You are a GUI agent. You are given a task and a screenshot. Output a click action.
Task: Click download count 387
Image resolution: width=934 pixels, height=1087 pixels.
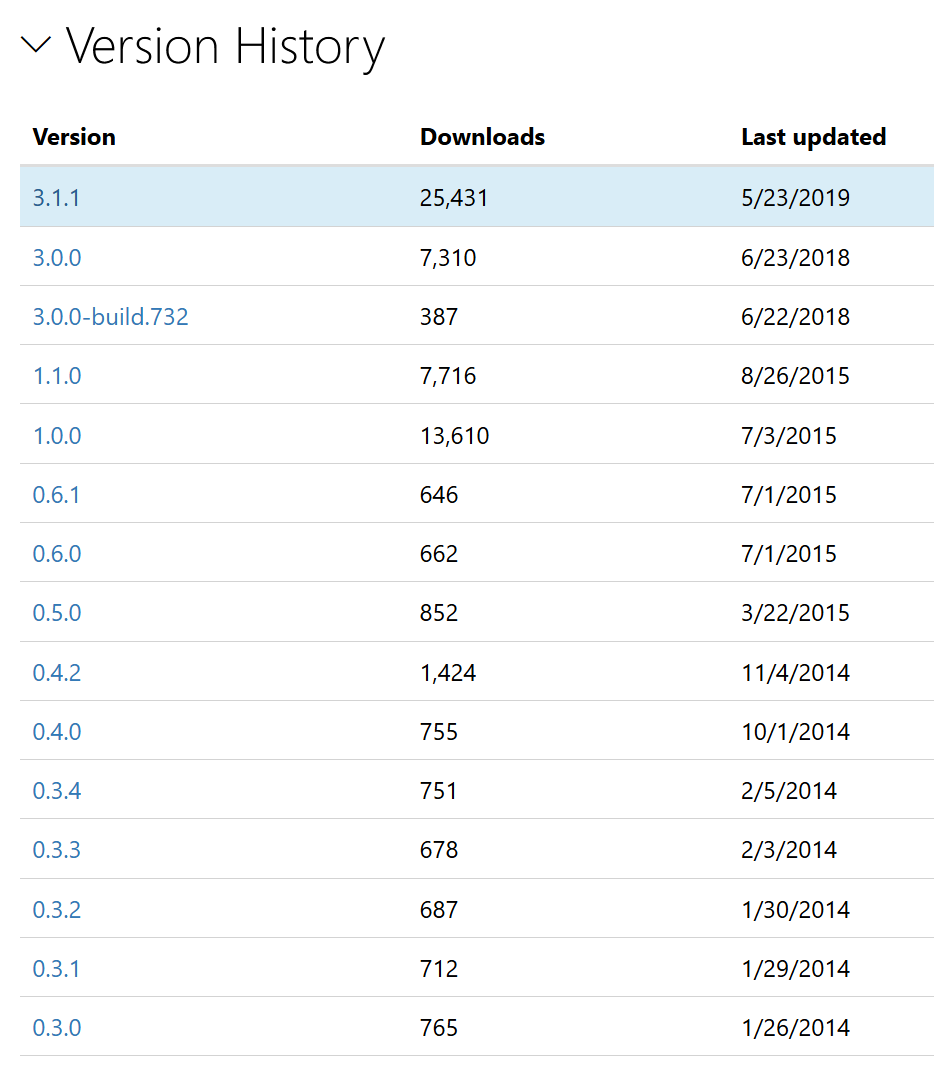[439, 317]
